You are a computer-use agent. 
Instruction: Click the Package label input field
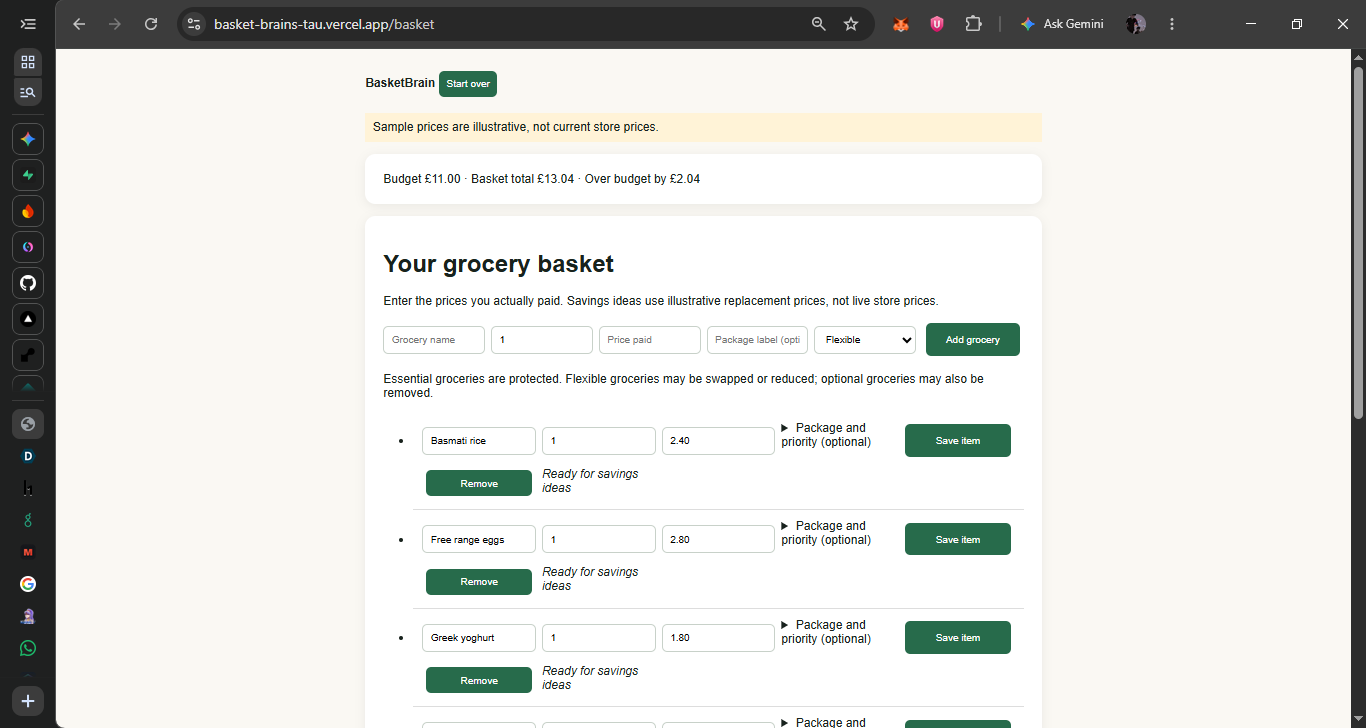[x=758, y=340]
